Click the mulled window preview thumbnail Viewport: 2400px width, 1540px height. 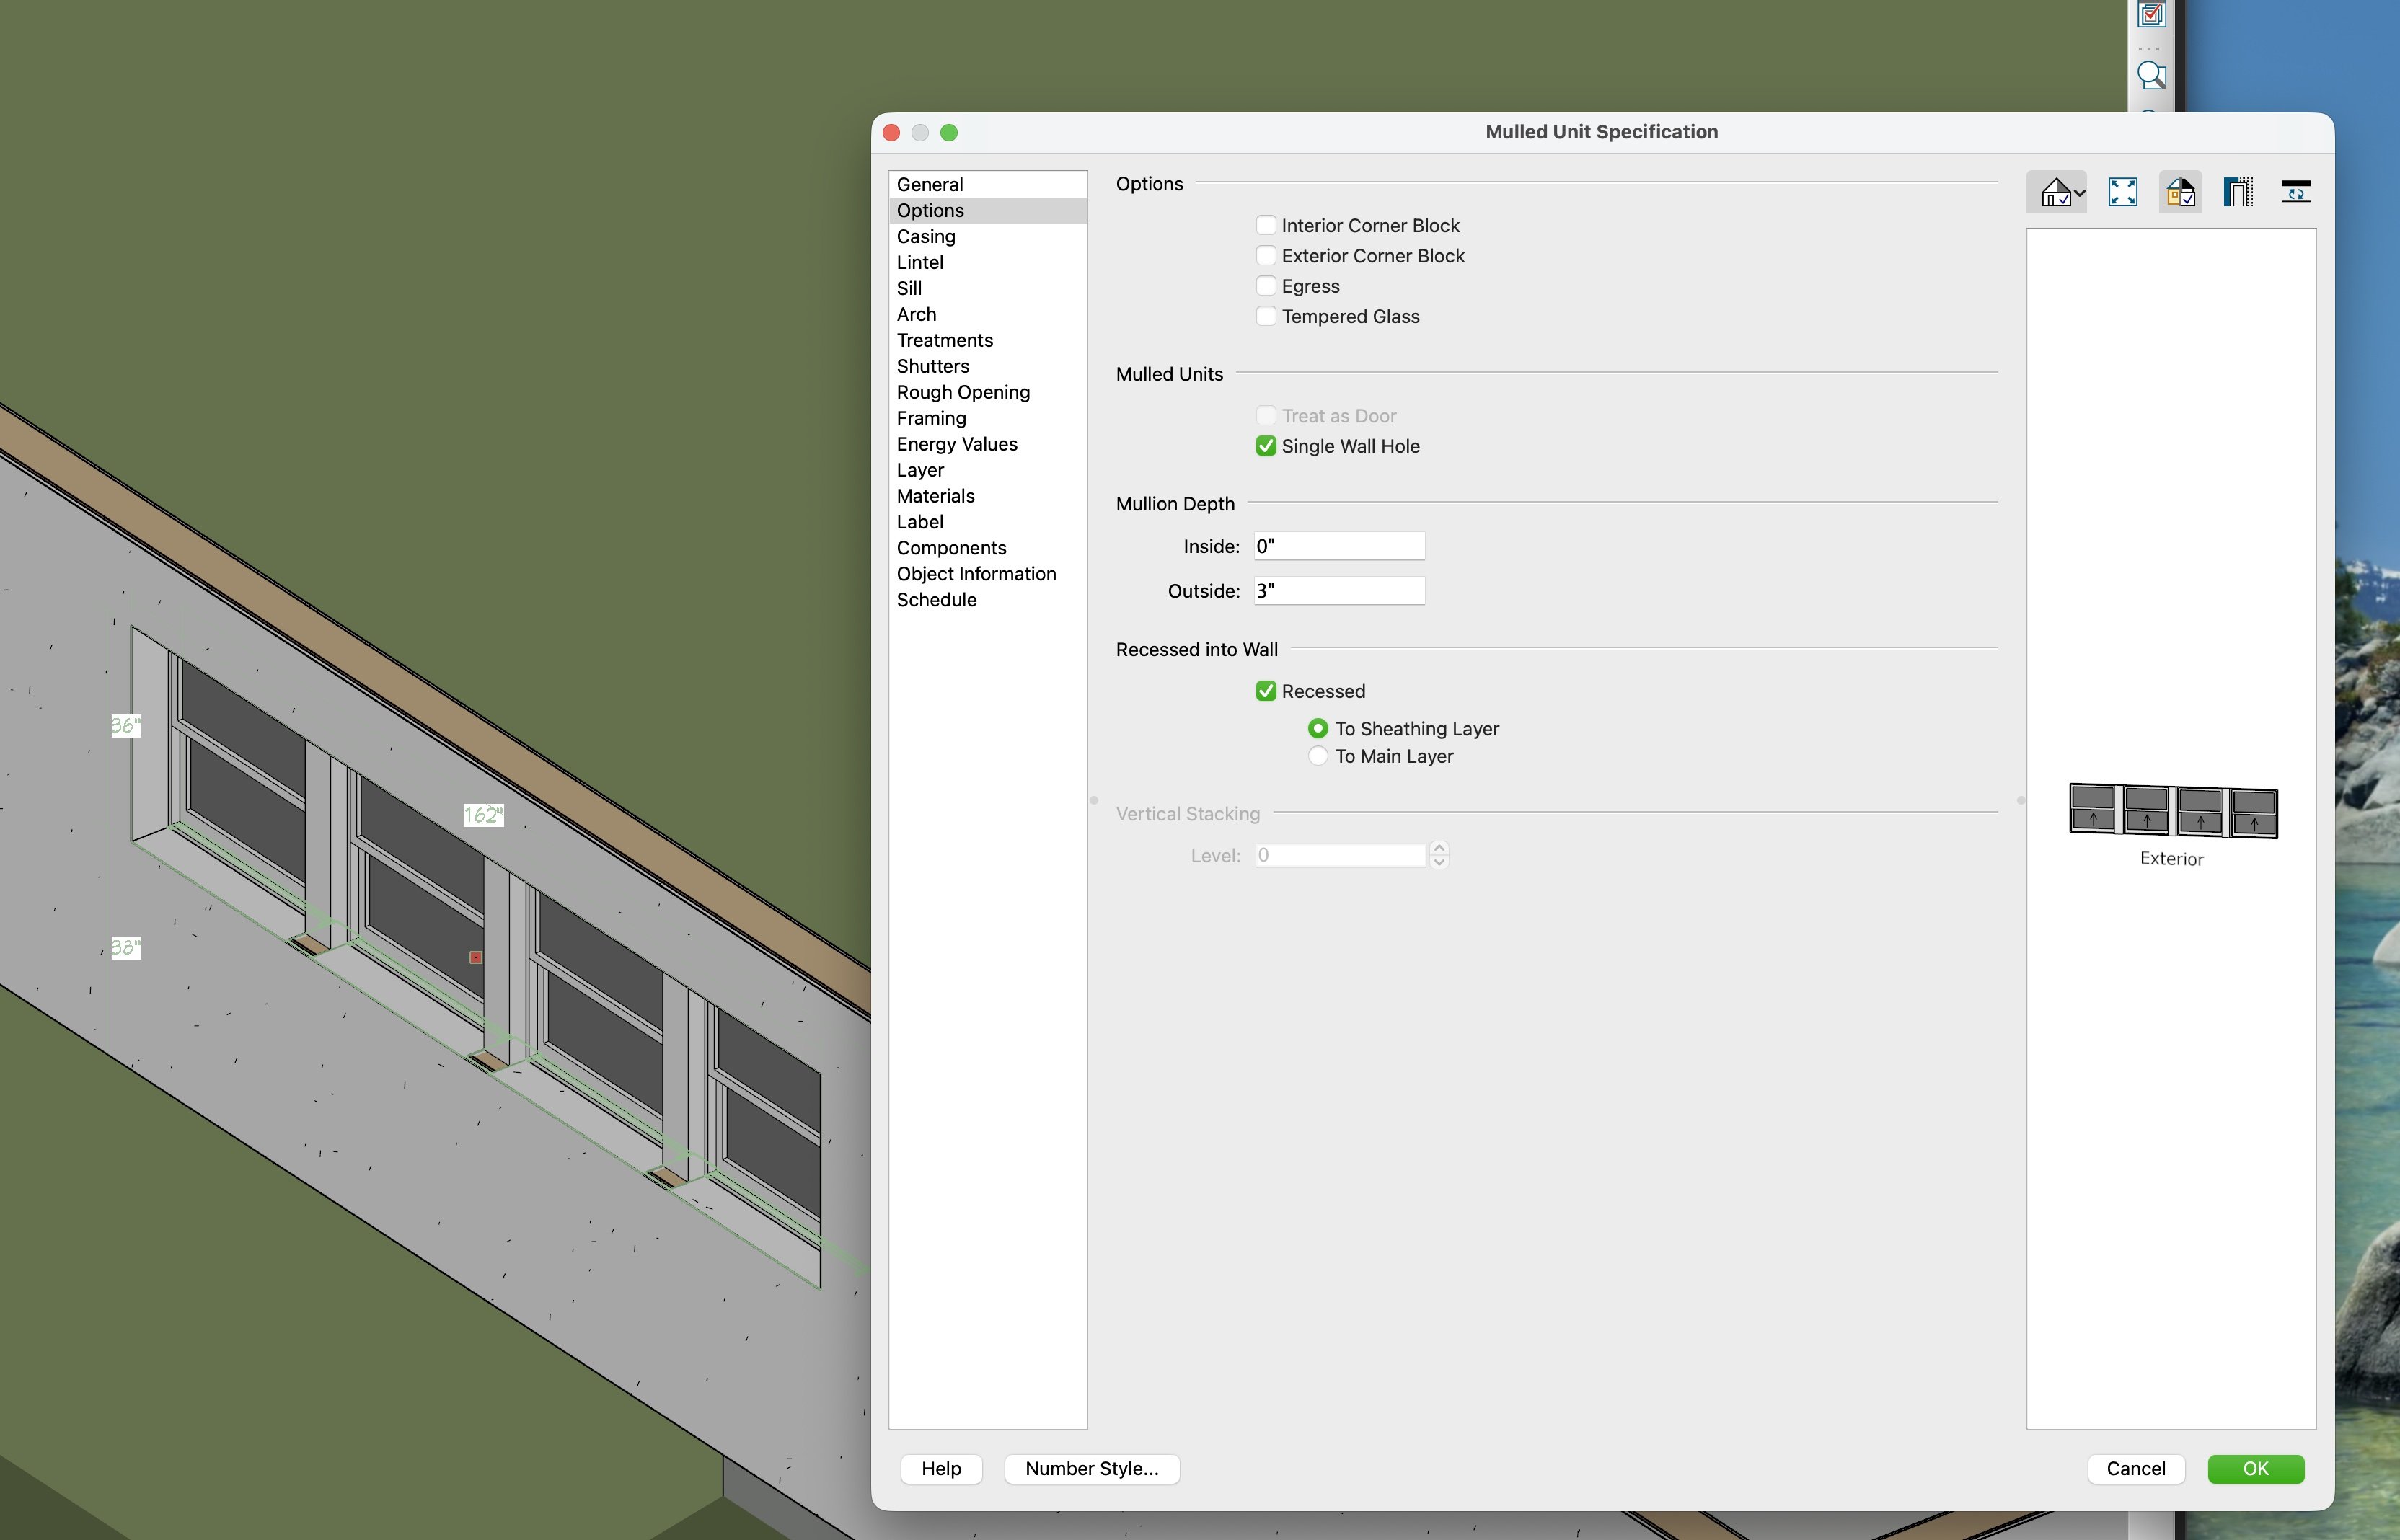point(2172,811)
